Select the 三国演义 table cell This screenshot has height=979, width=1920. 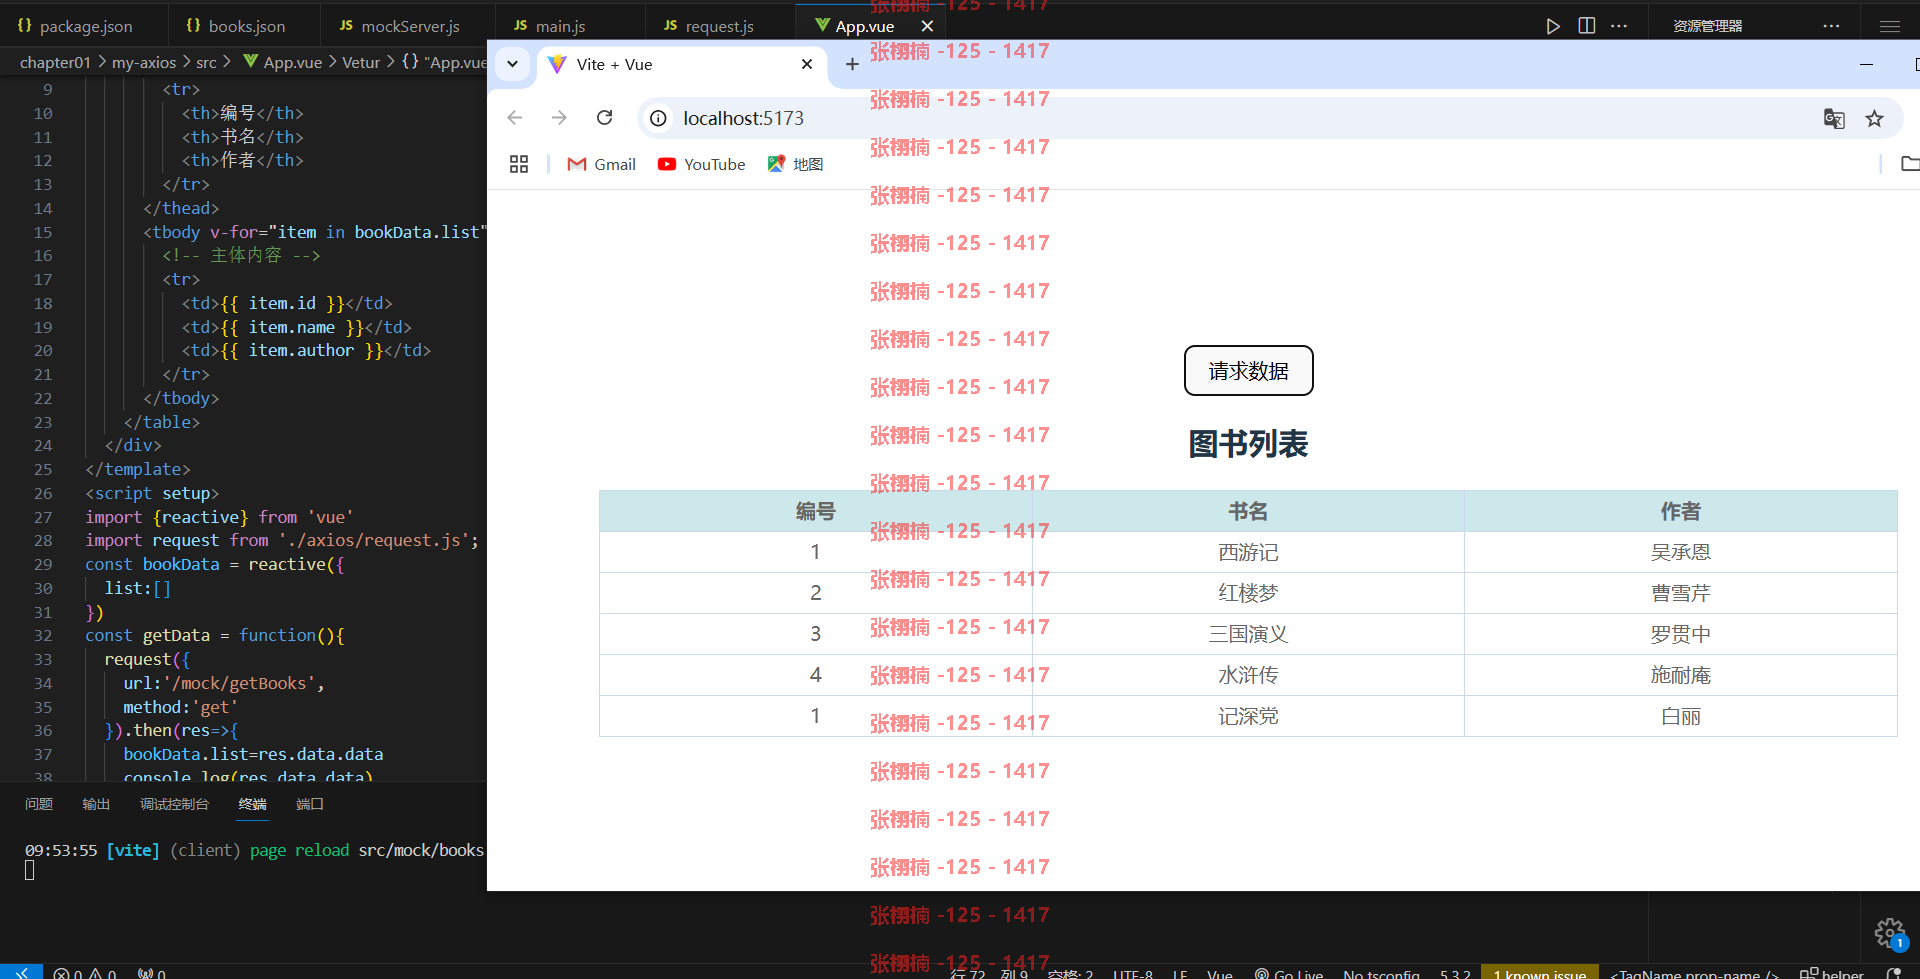pyautogui.click(x=1248, y=634)
